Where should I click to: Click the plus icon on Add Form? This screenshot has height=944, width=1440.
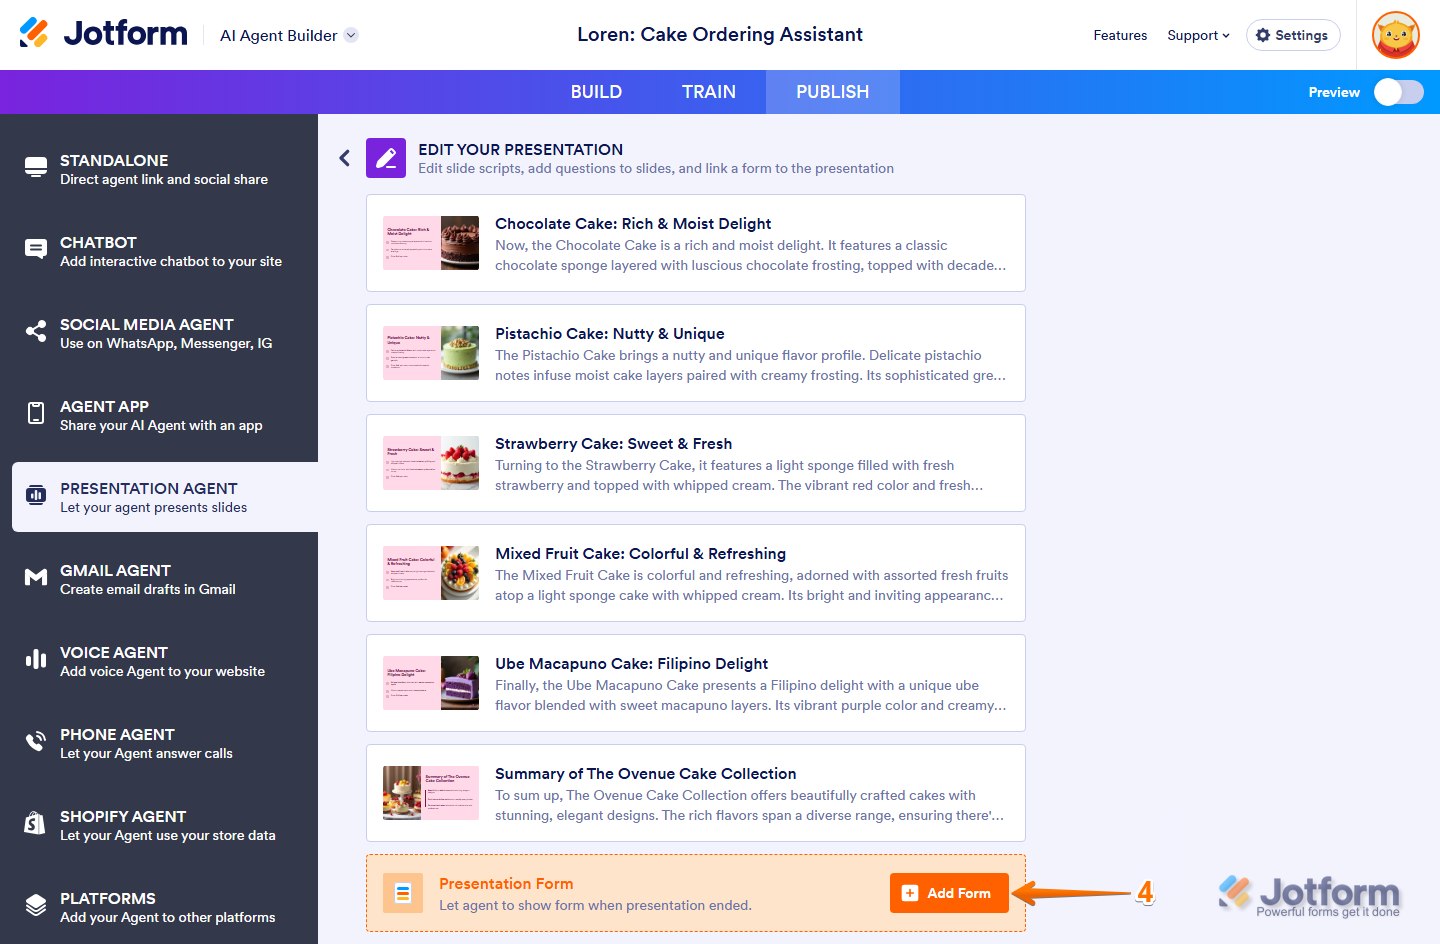pyautogui.click(x=910, y=893)
